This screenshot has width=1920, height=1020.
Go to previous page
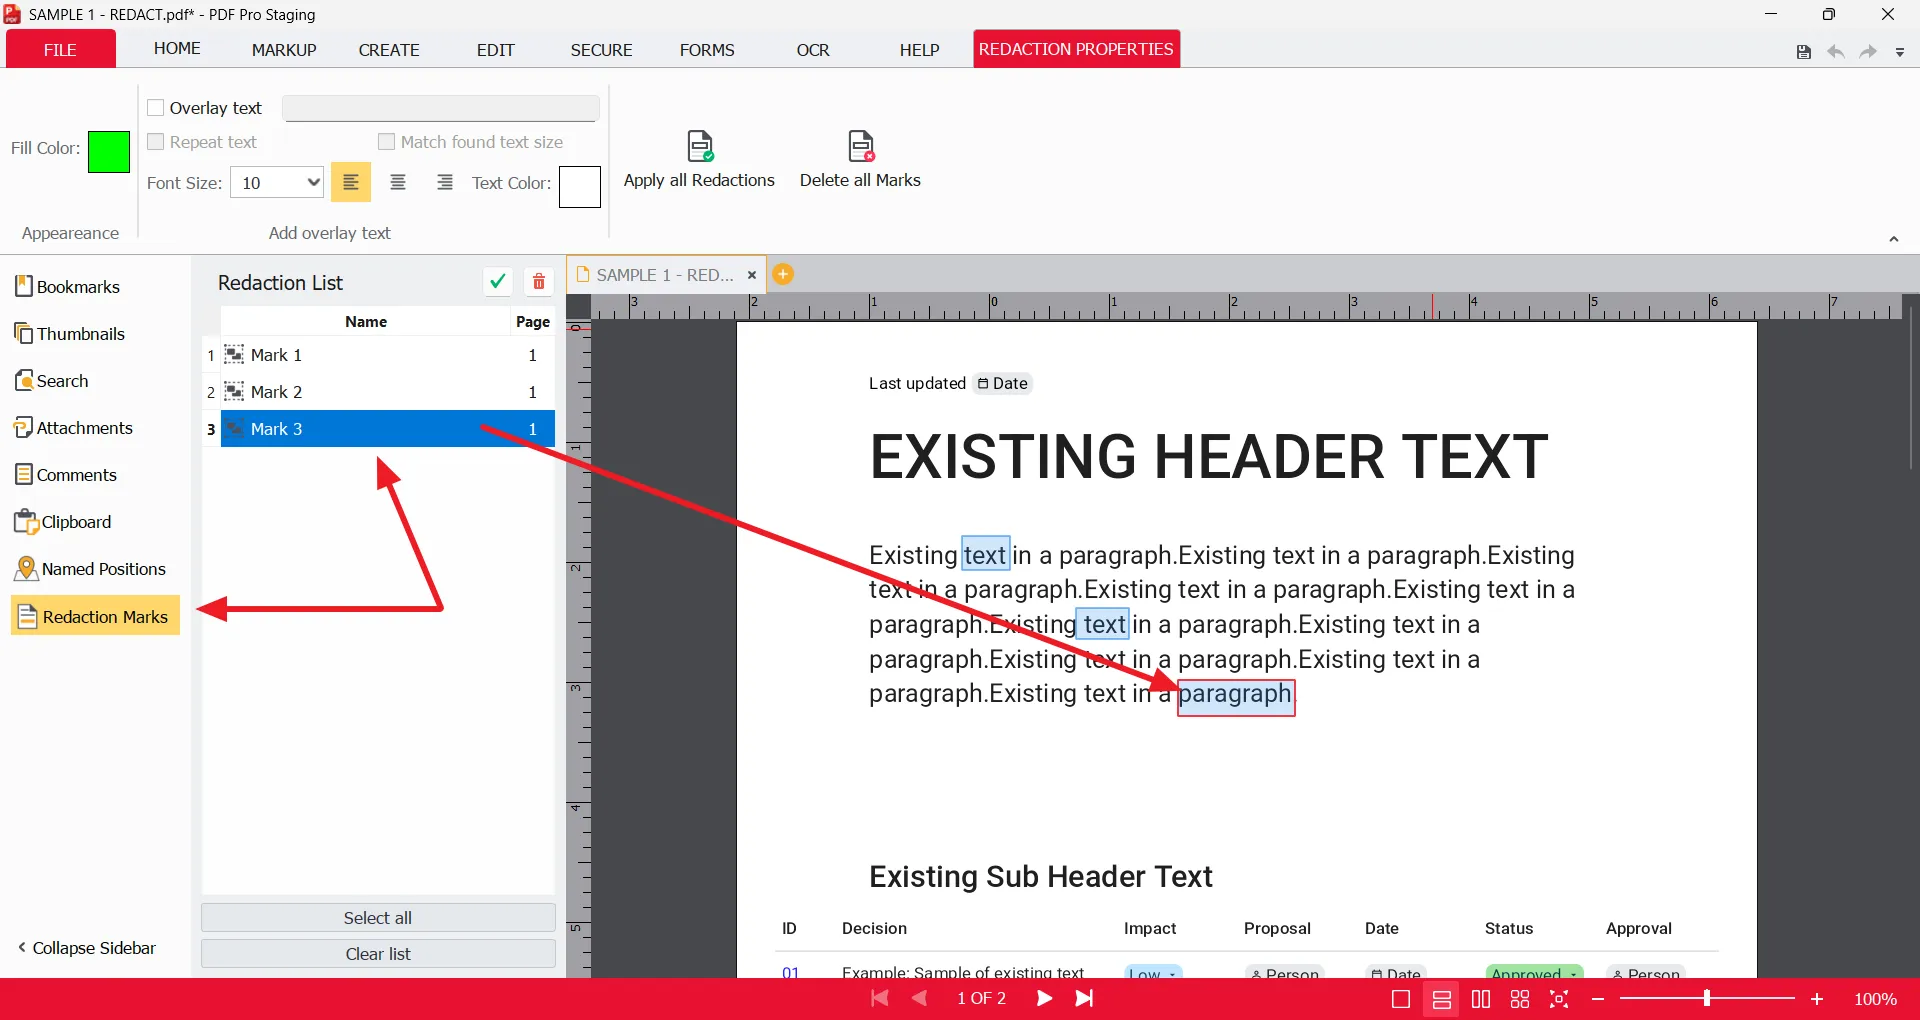coord(920,998)
